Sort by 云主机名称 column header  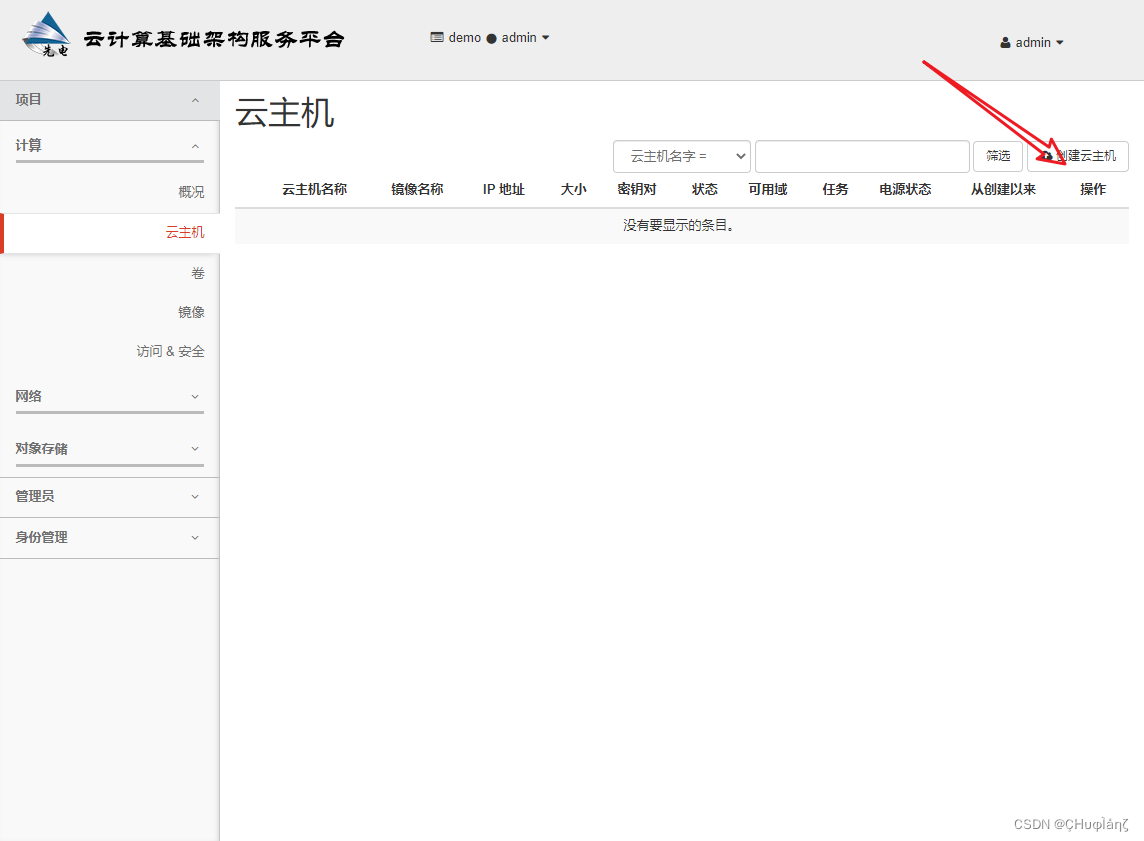(314, 190)
